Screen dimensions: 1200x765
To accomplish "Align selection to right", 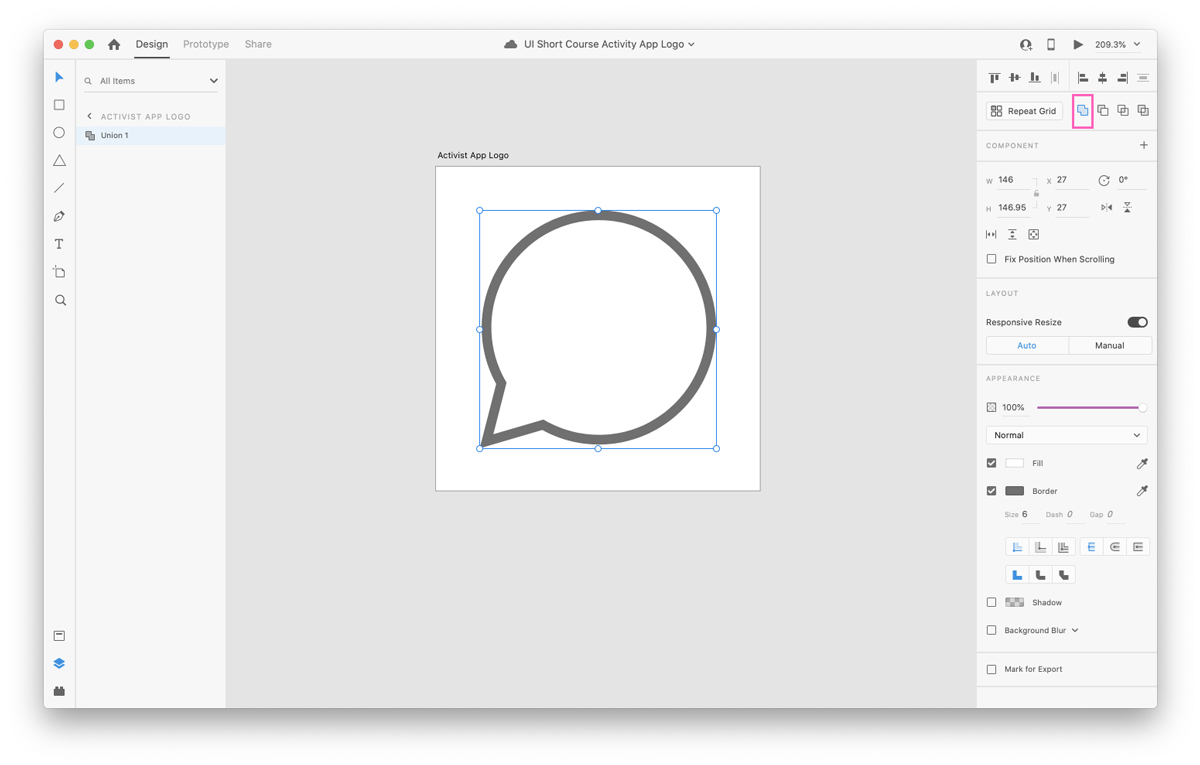I will 1123,78.
